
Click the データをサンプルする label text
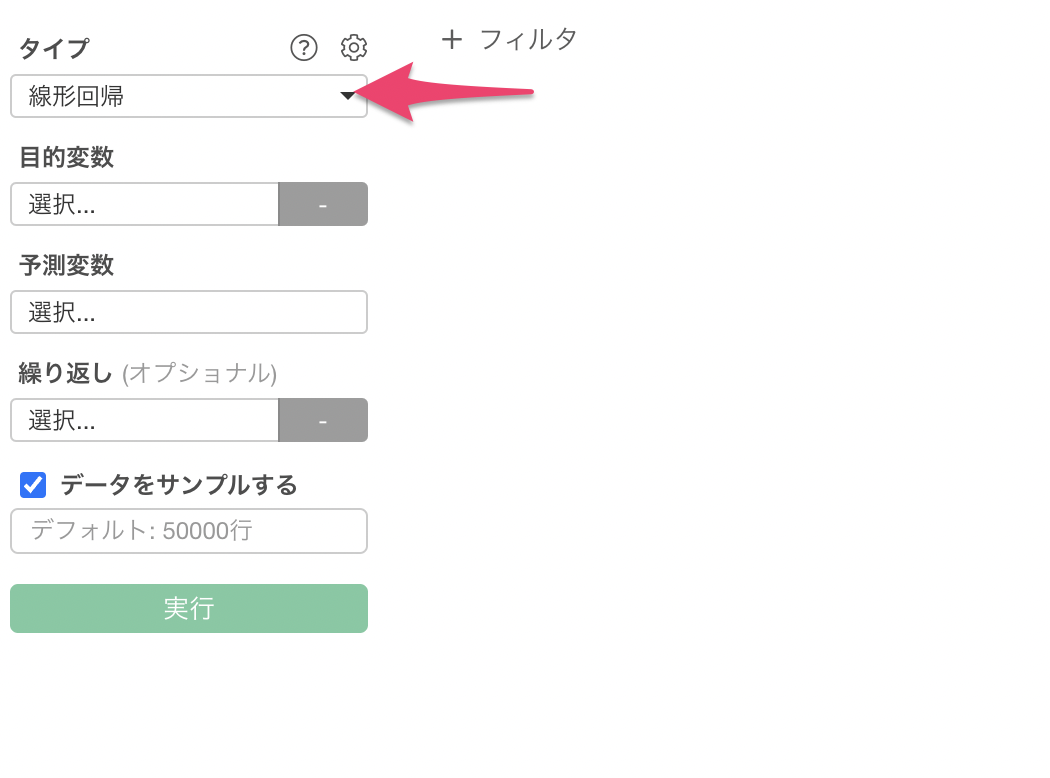coord(179,485)
